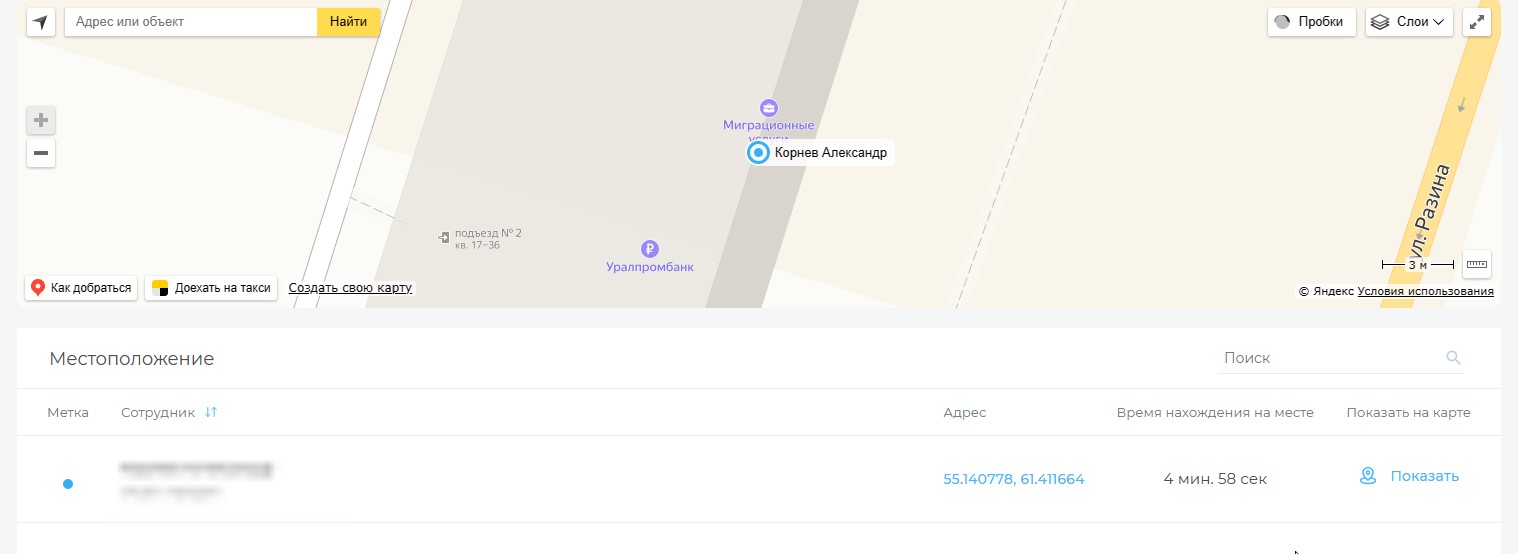Click the Как добраться button
The image size is (1518, 554).
click(x=81, y=288)
